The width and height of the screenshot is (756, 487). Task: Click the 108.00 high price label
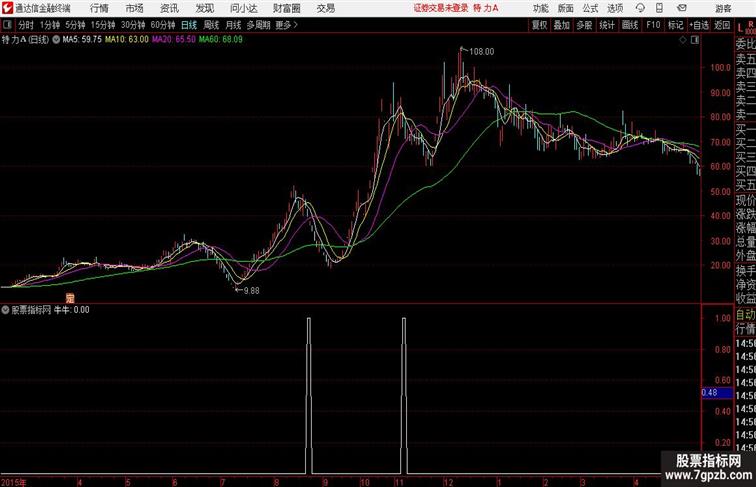click(x=481, y=52)
